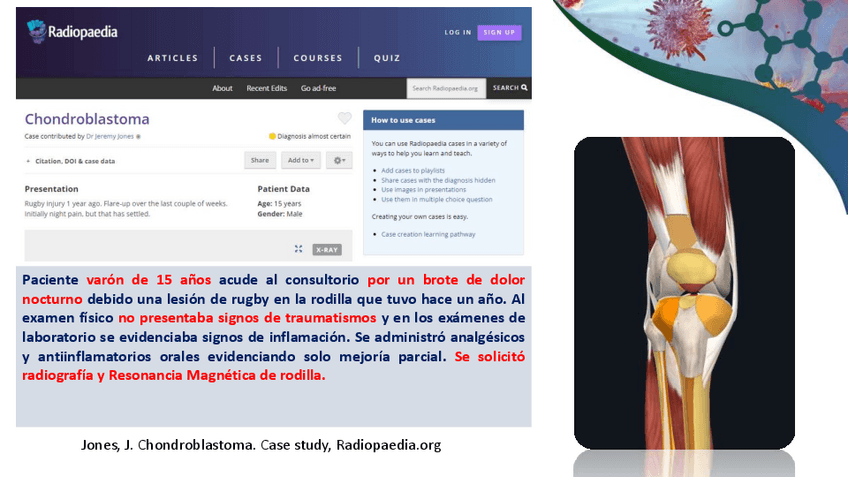Open Case creation learning pathway link
The image size is (848, 477).
click(x=428, y=234)
